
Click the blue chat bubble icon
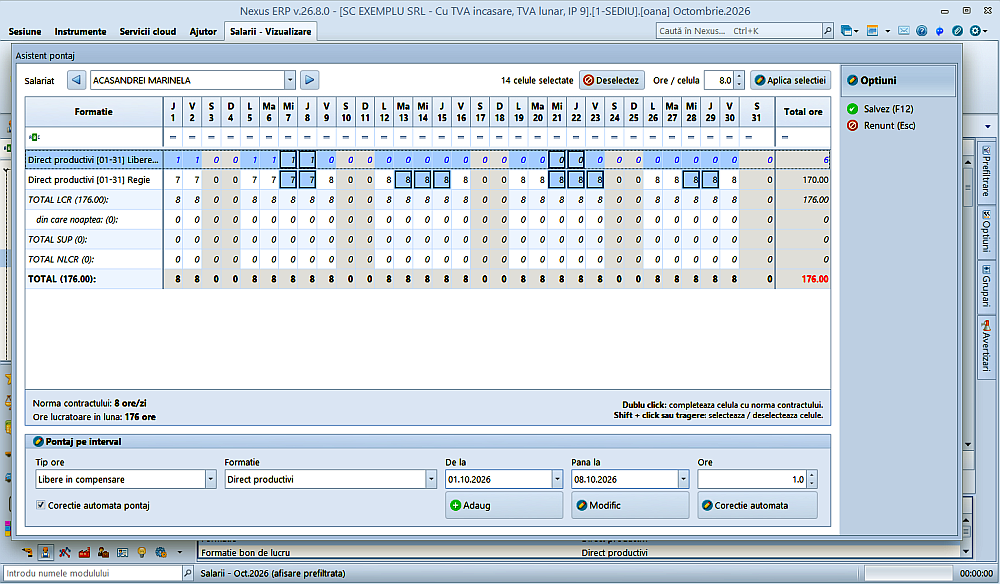pos(939,31)
